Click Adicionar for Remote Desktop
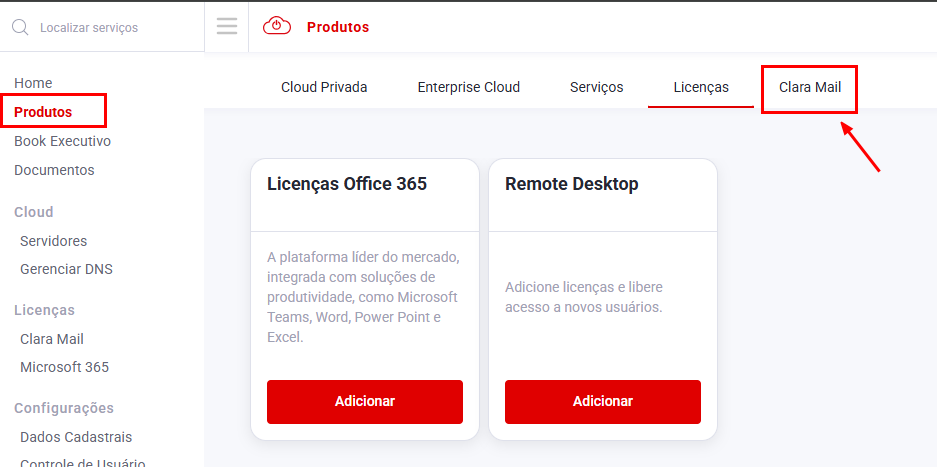This screenshot has height=467, width=937. 602,401
